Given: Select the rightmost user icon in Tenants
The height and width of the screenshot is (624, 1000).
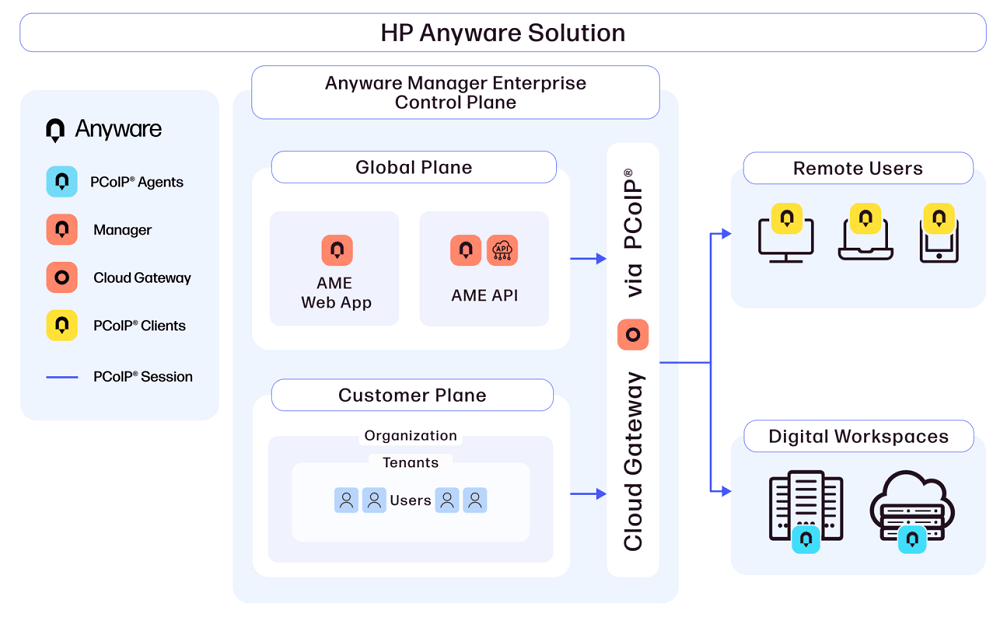Looking at the screenshot, I should point(475,500).
